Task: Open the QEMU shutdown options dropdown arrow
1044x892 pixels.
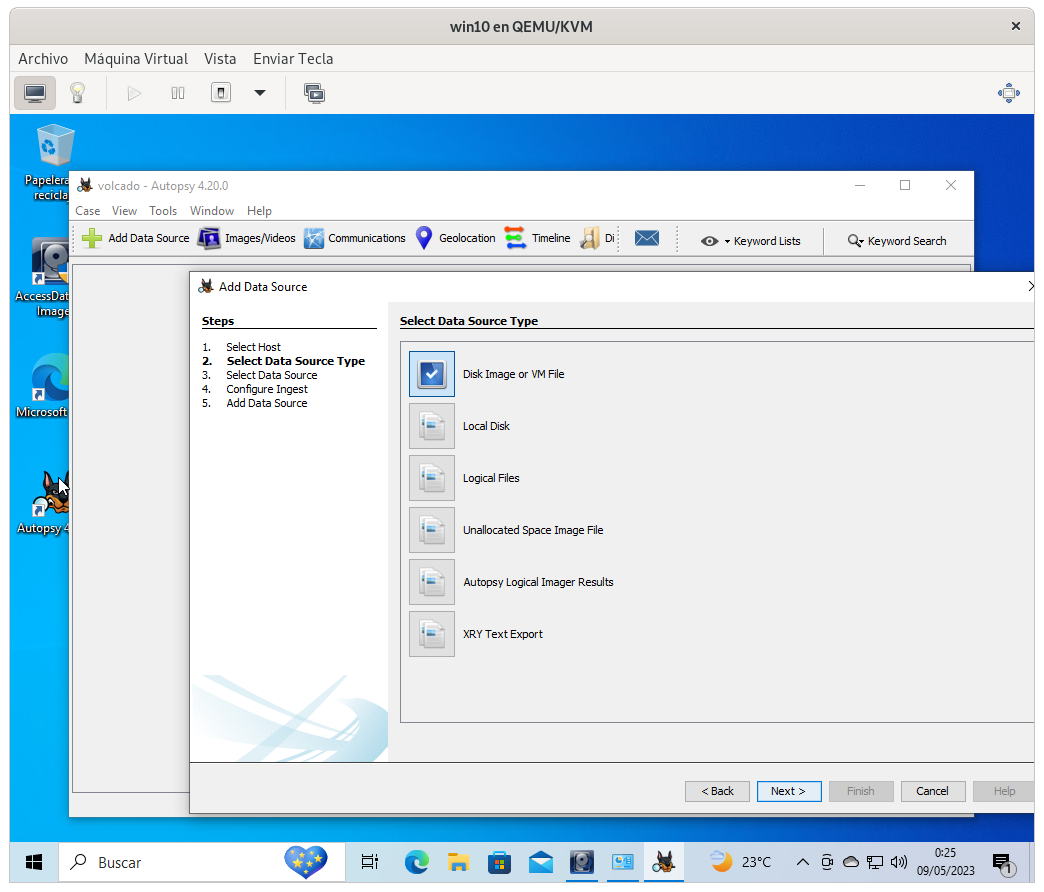Action: click(x=260, y=93)
